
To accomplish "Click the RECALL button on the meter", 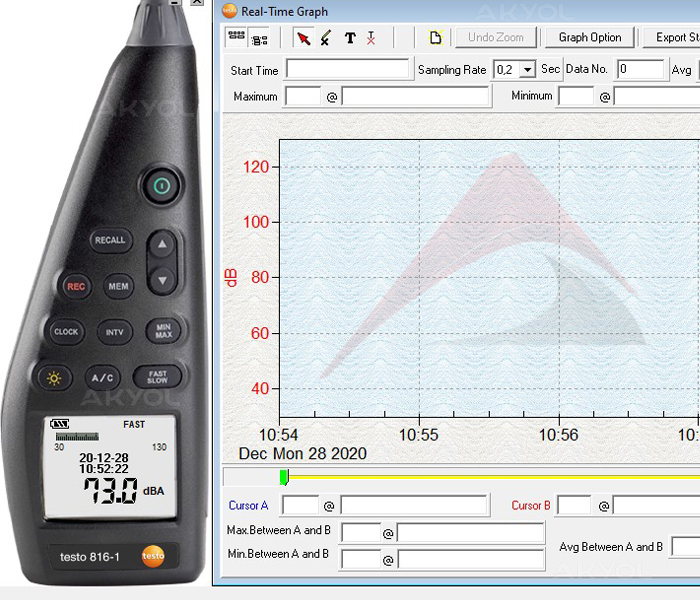I will click(x=109, y=240).
